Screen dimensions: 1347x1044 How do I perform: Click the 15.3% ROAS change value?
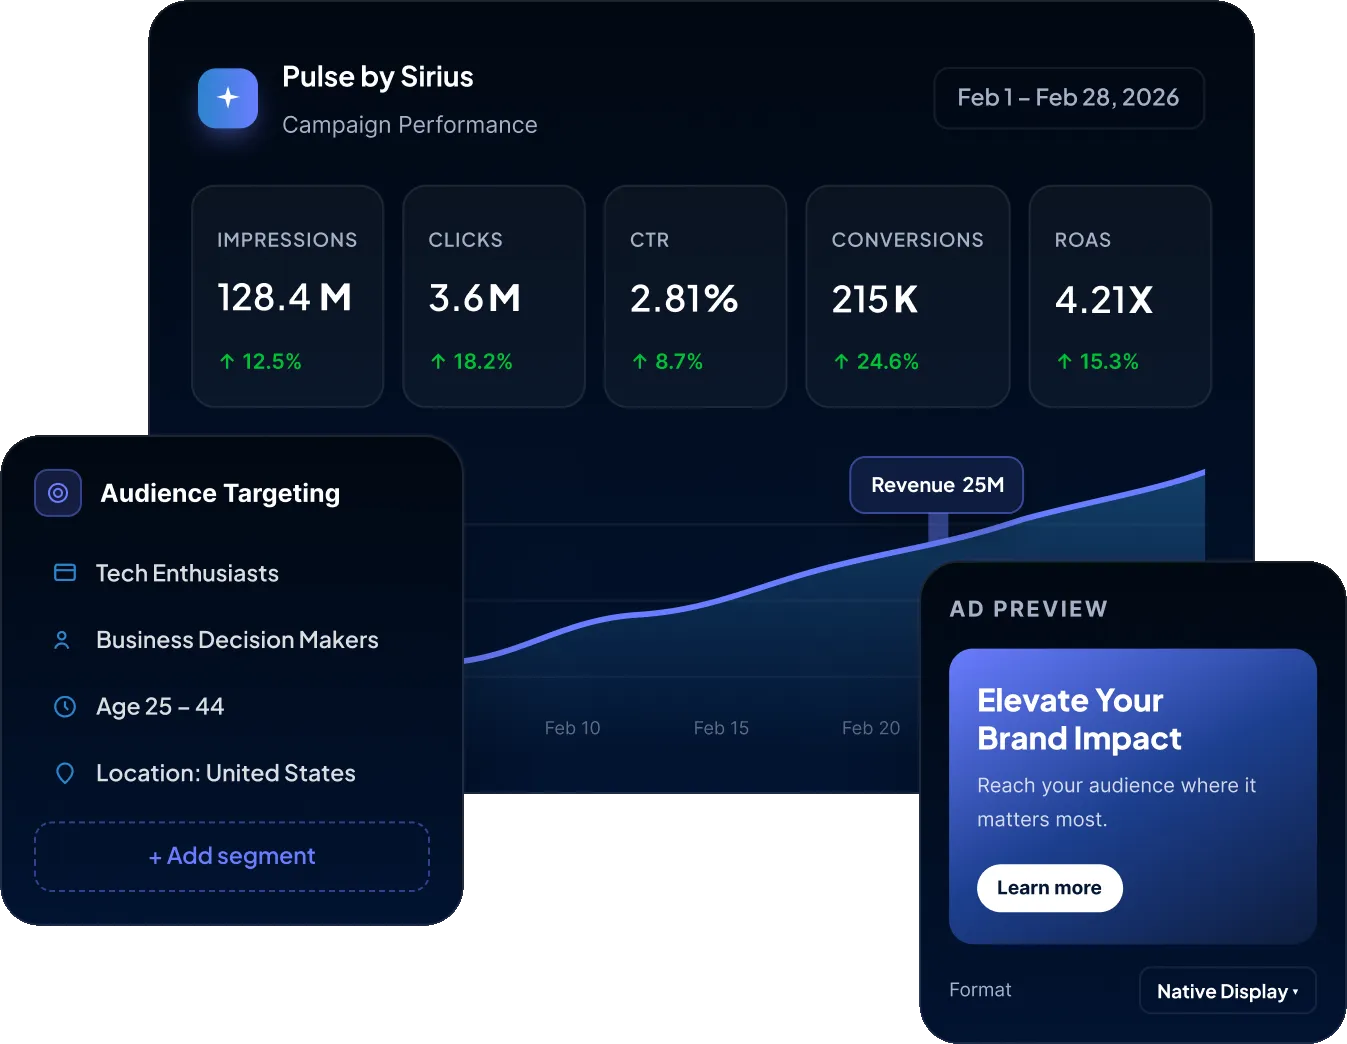(x=1109, y=362)
